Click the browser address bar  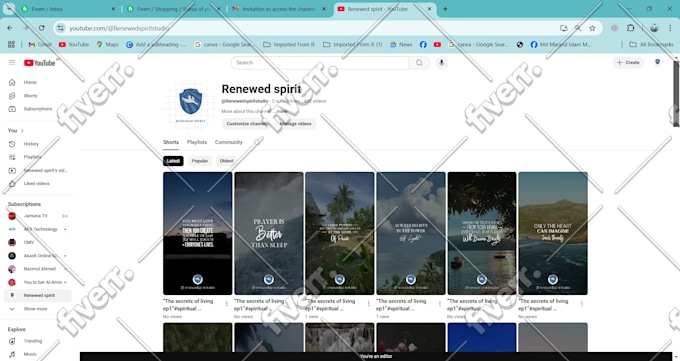click(312, 28)
